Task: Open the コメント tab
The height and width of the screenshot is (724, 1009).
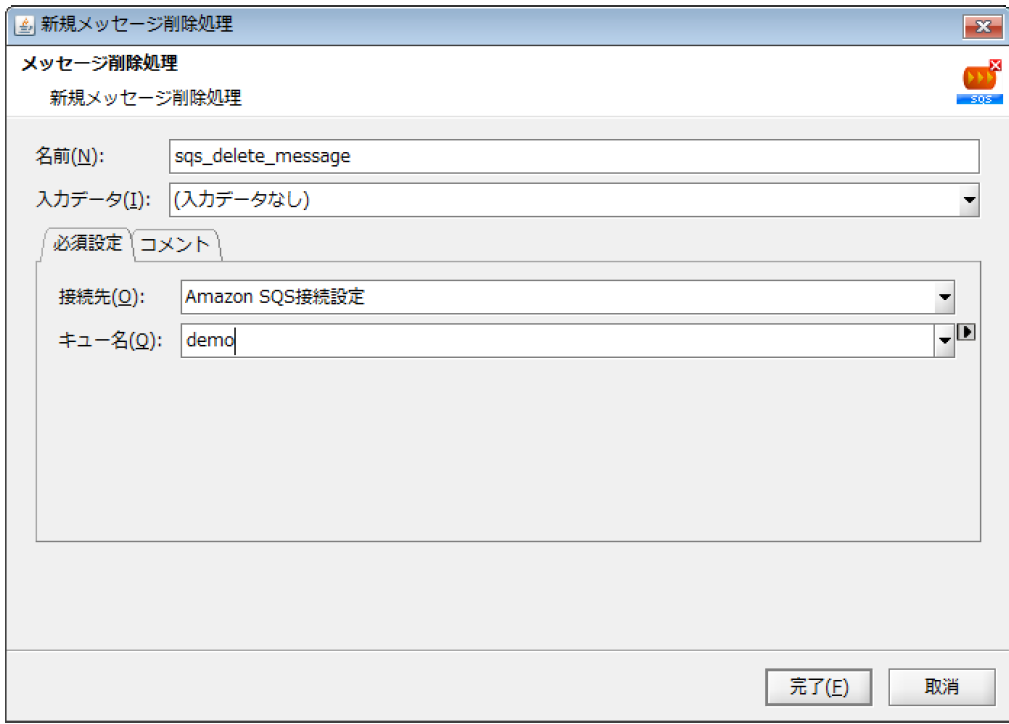Action: [x=175, y=244]
